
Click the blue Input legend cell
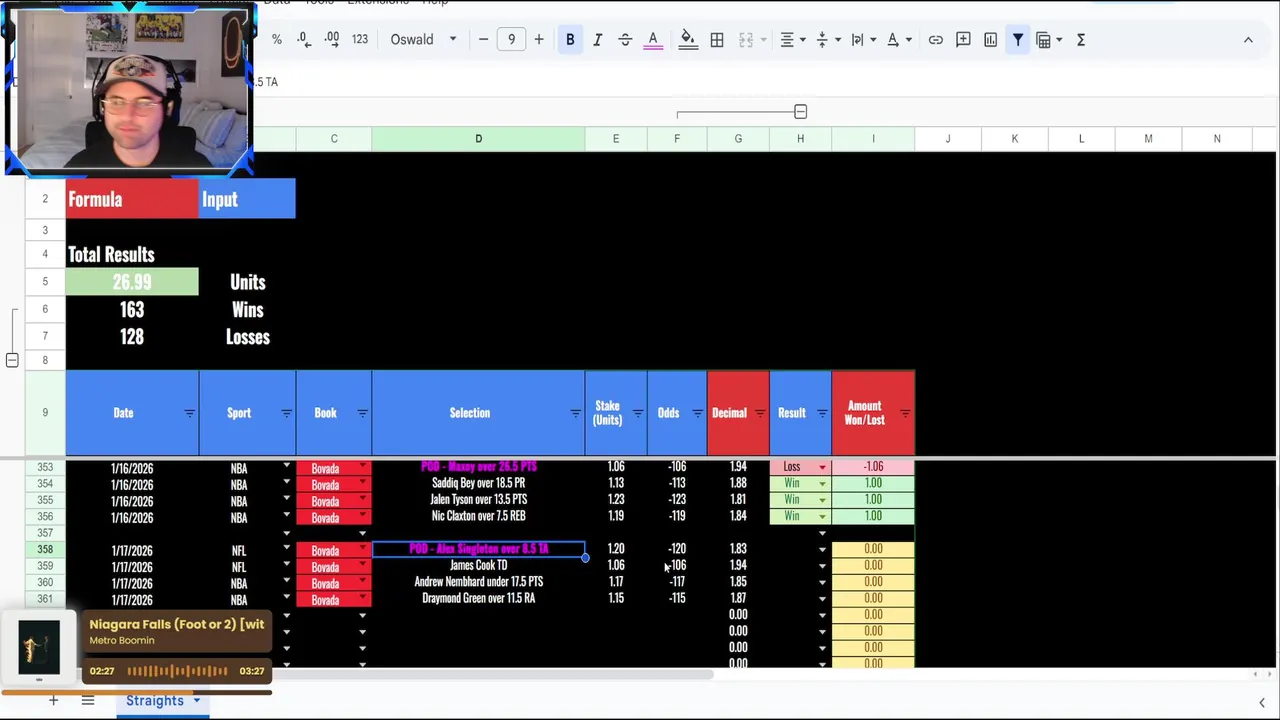click(247, 199)
